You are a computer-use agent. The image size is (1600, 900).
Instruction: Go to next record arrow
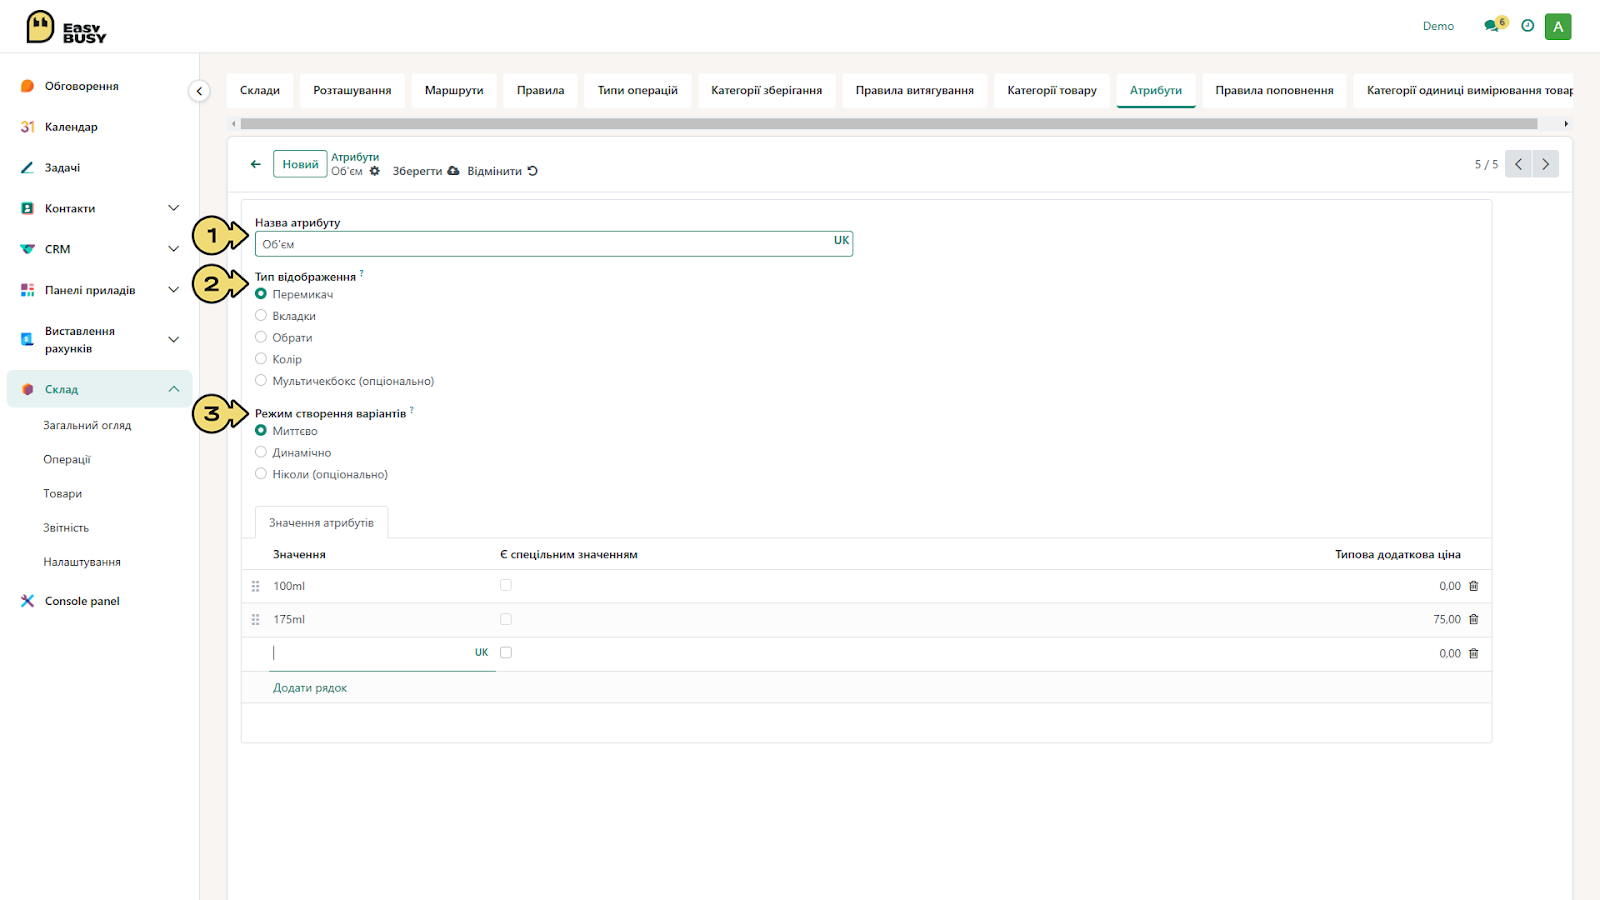1545,164
